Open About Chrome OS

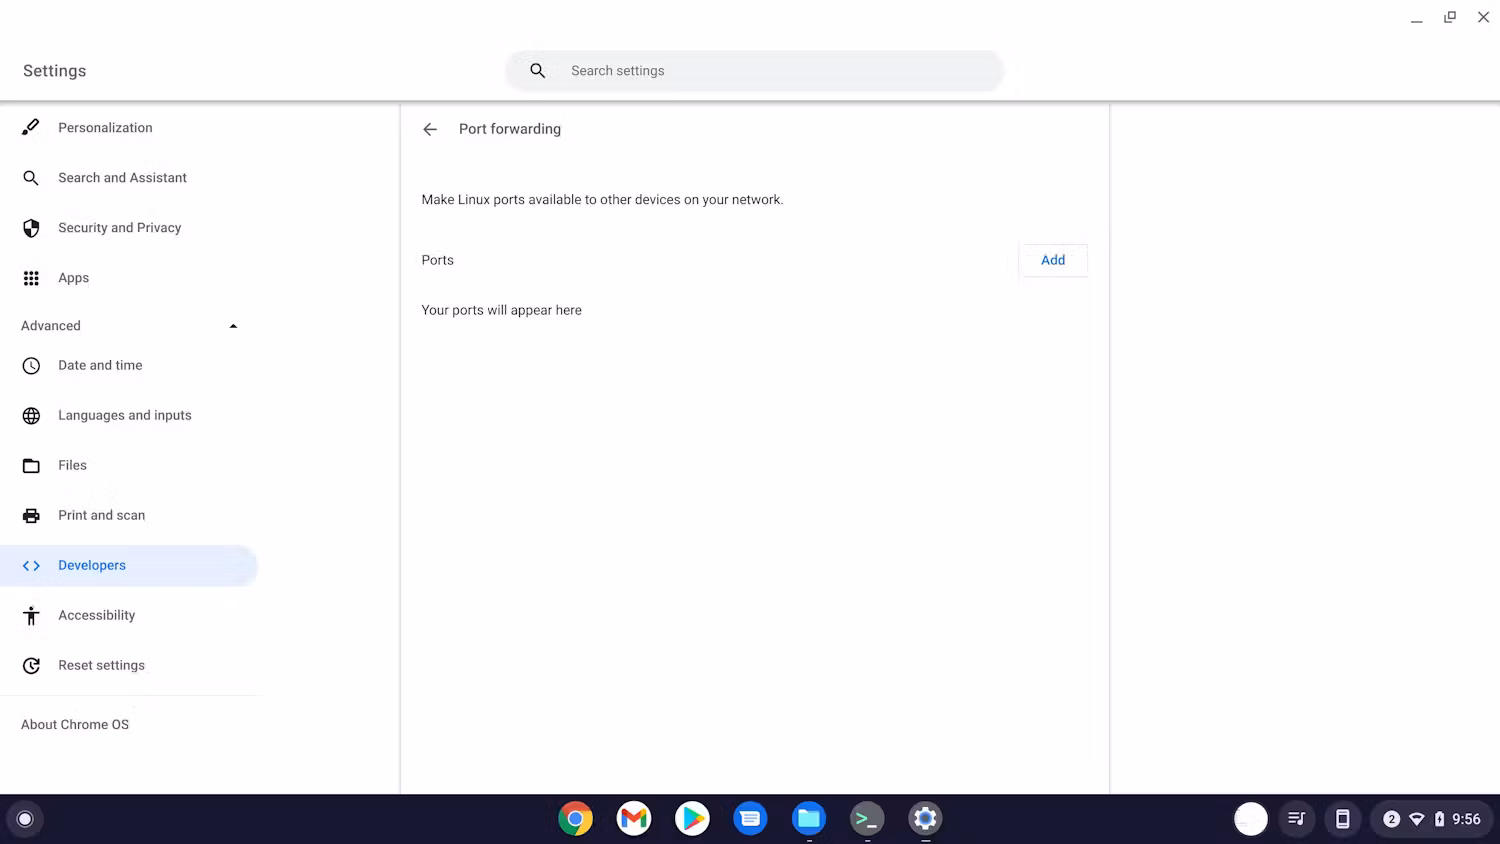pyautogui.click(x=75, y=724)
